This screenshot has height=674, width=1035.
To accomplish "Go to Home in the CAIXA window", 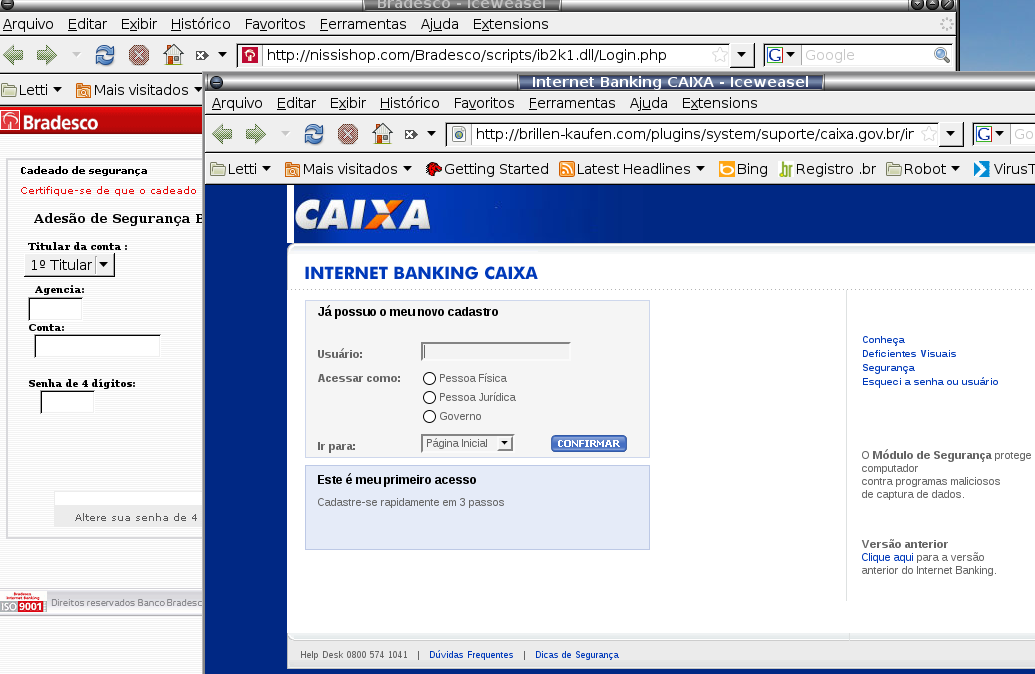I will click(x=382, y=134).
